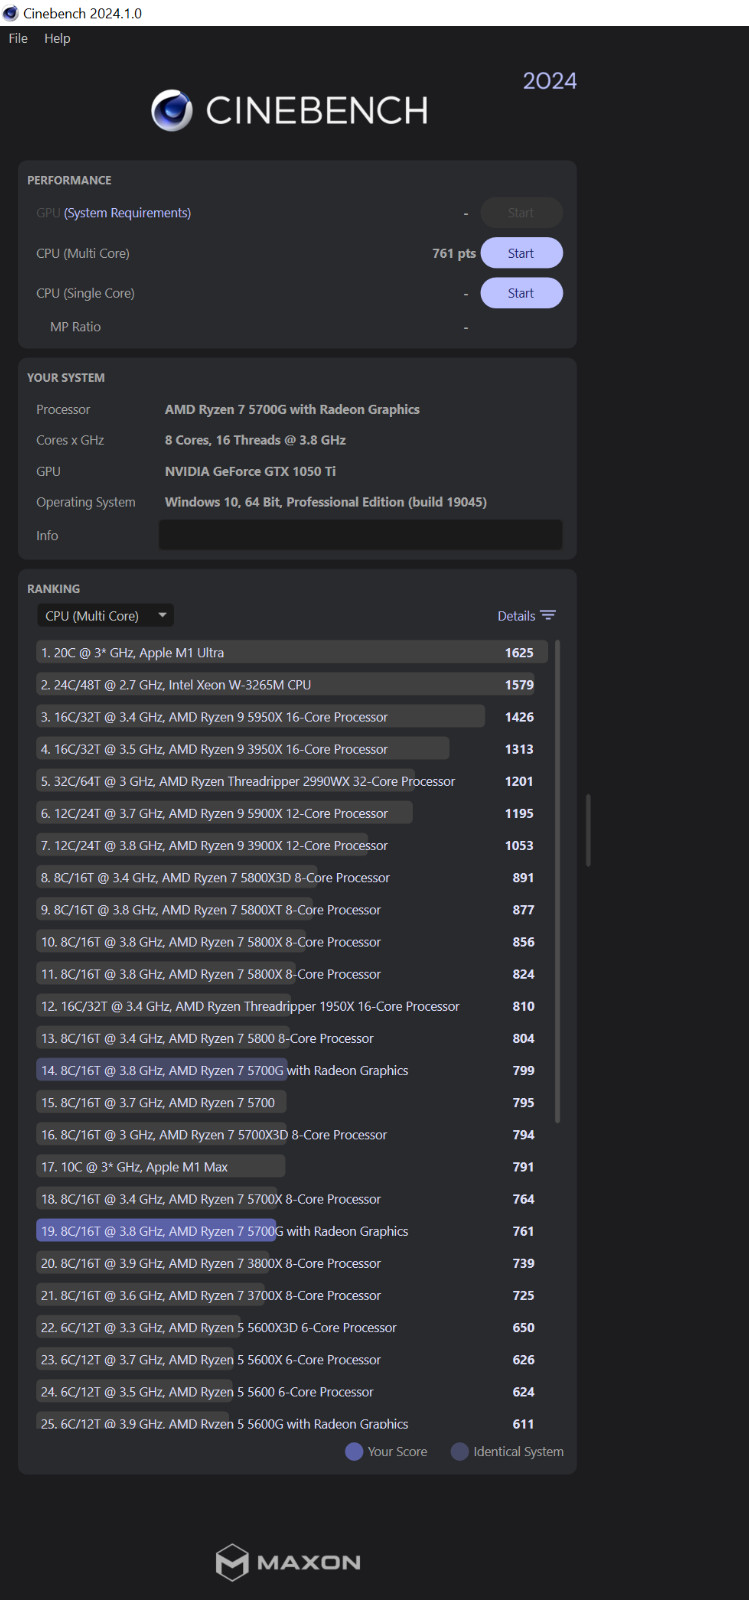The height and width of the screenshot is (1600, 749).
Task: Click the Cinebench title bar app icon
Action: coord(10,13)
